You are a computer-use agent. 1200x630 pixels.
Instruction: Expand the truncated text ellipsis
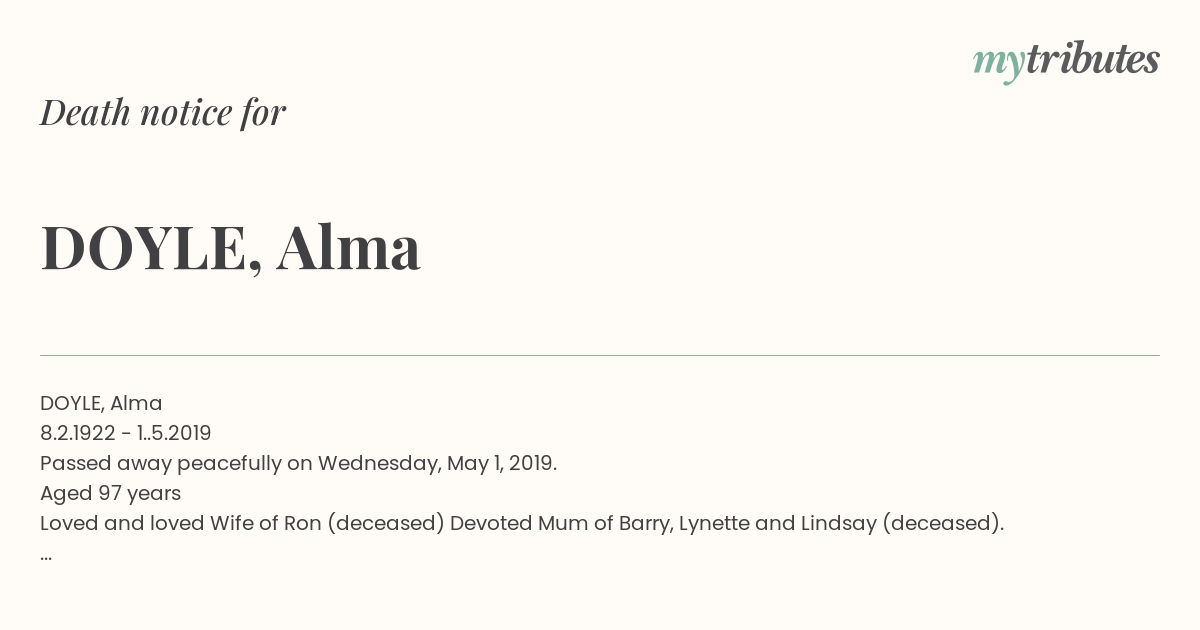(46, 553)
